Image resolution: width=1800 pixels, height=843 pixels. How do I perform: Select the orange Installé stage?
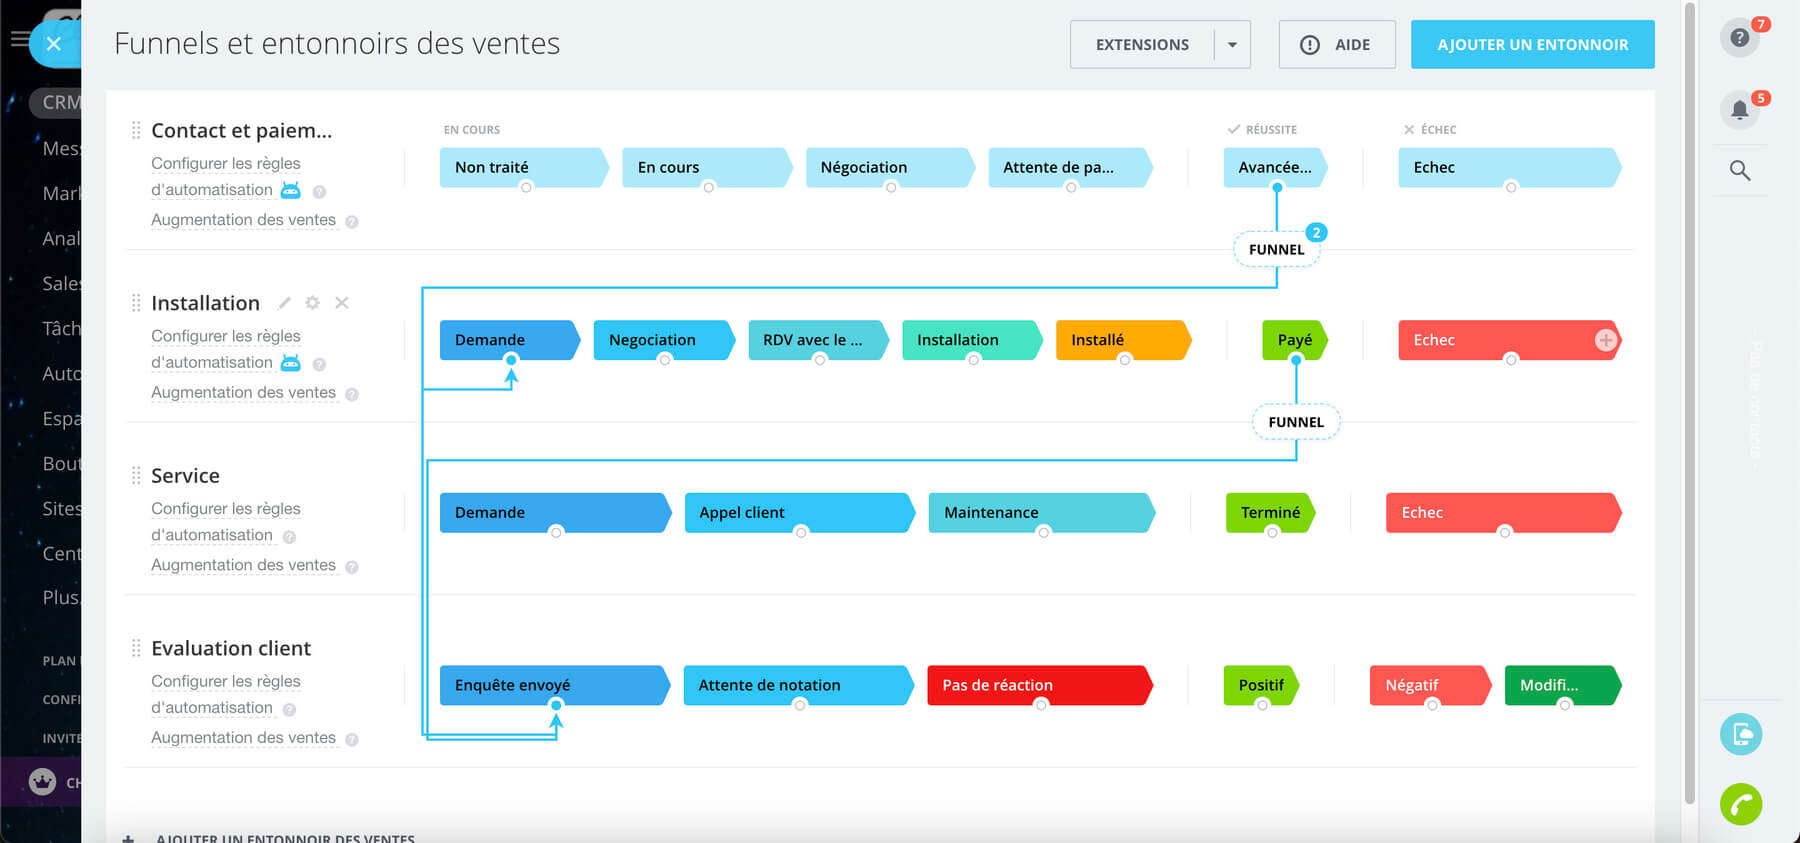point(1120,340)
